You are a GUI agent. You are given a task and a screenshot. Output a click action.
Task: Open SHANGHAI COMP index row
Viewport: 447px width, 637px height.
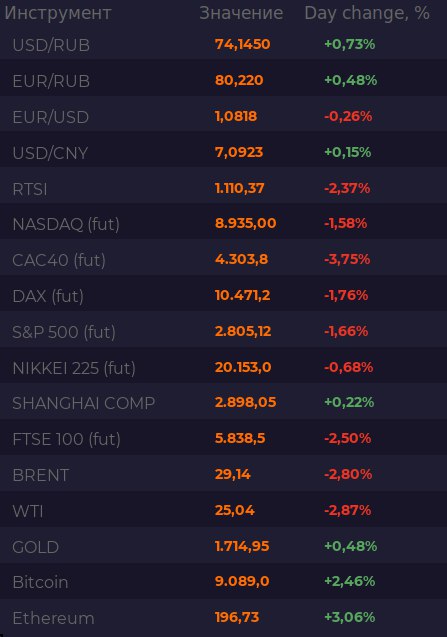[224, 403]
